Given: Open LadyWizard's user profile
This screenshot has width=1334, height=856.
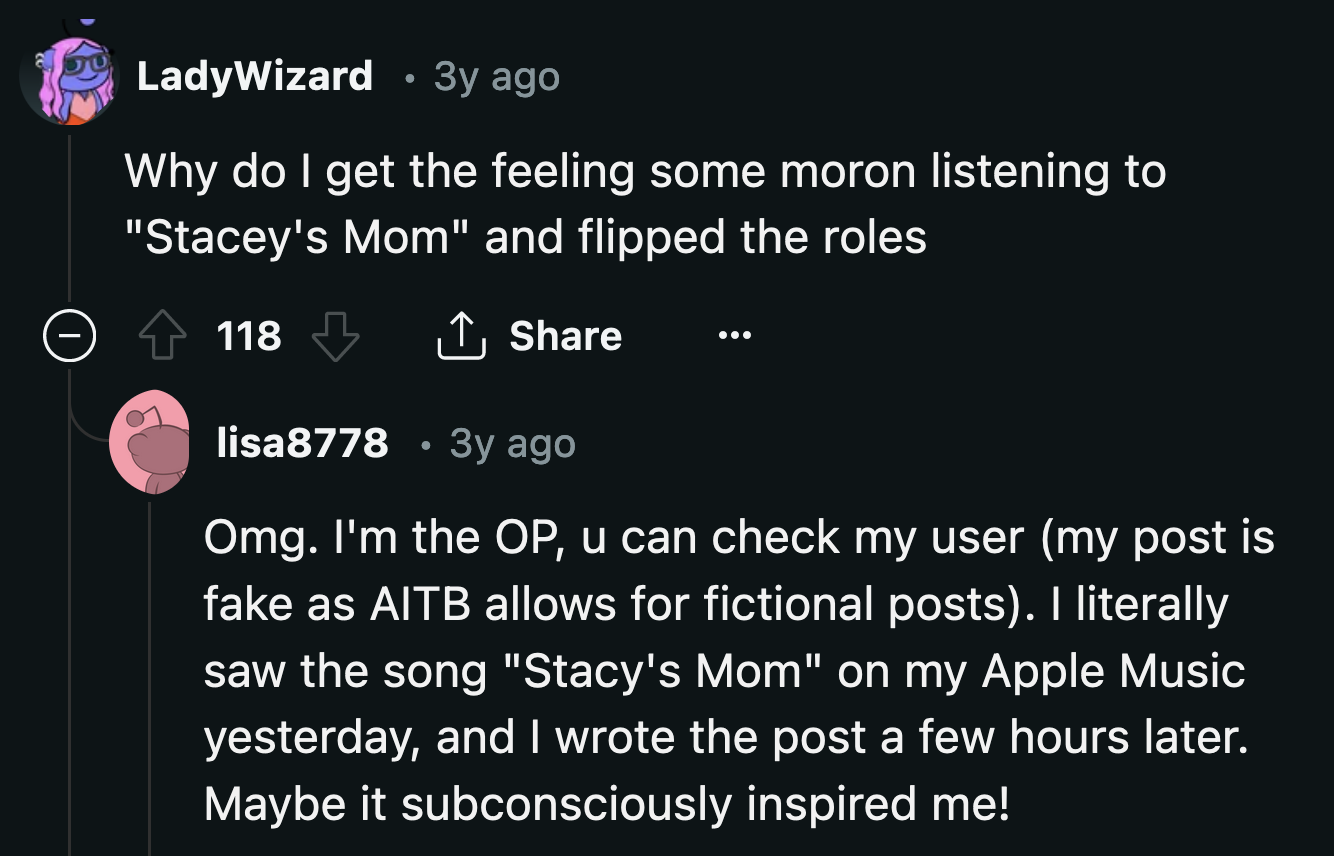Looking at the screenshot, I should click(x=254, y=76).
